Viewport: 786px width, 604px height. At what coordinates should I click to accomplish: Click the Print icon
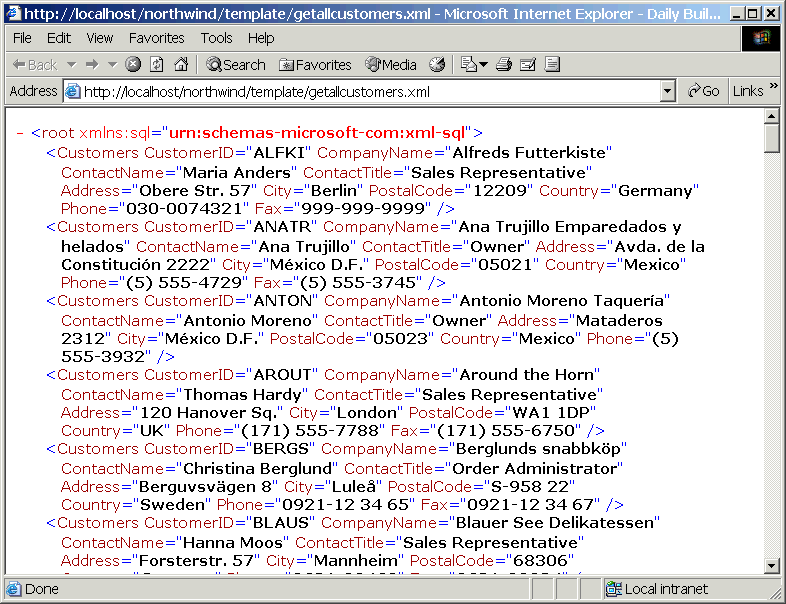504,65
